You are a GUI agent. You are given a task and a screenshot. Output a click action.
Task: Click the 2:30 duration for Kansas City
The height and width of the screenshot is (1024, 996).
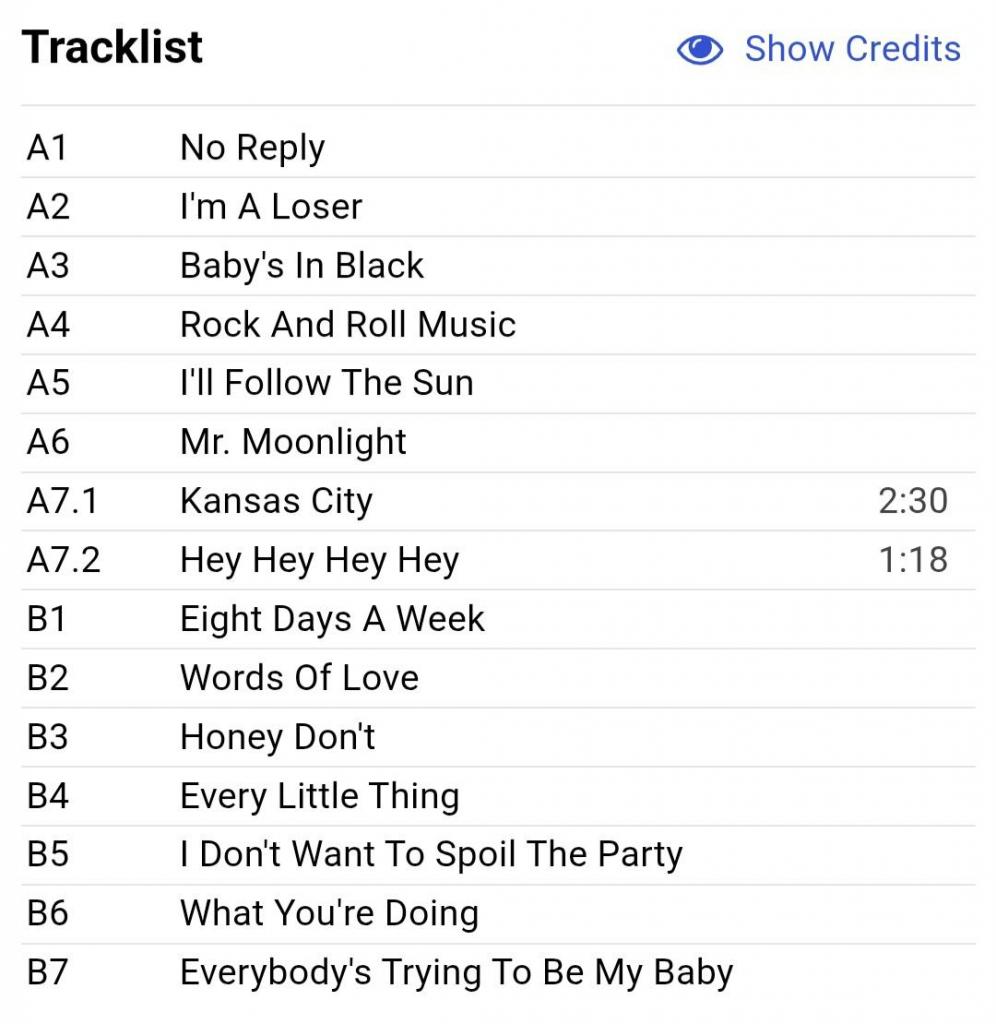coord(913,501)
